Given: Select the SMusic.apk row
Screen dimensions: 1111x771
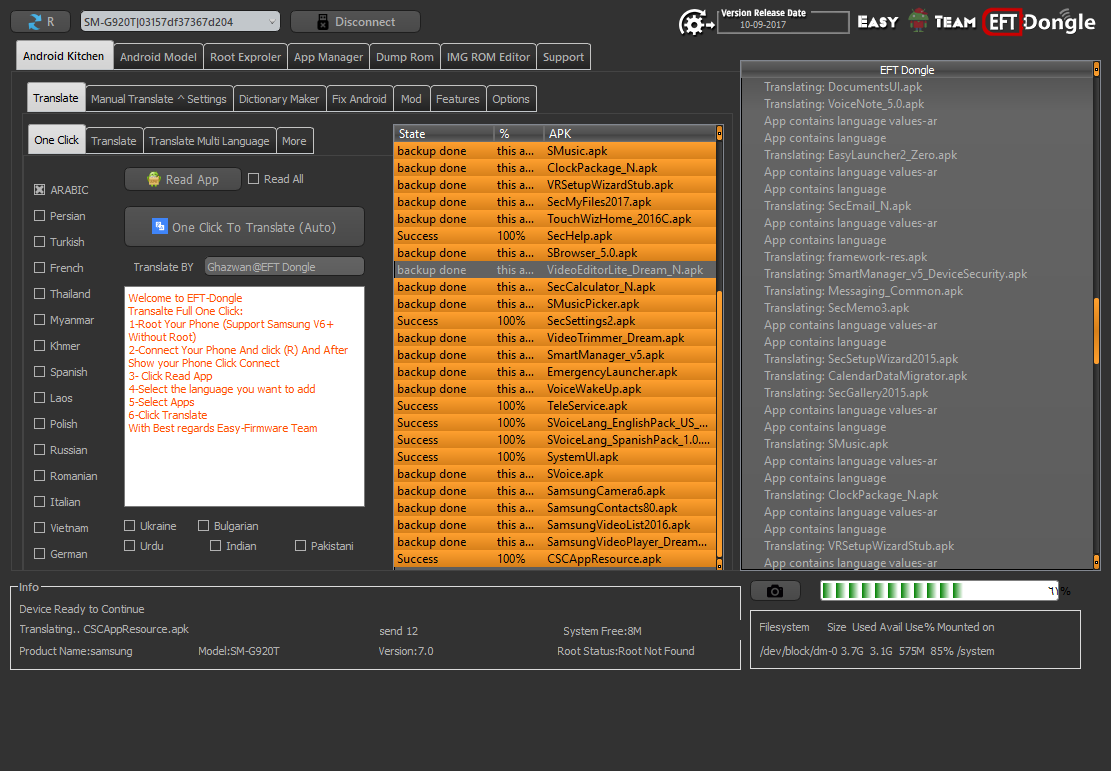Looking at the screenshot, I should (x=555, y=151).
